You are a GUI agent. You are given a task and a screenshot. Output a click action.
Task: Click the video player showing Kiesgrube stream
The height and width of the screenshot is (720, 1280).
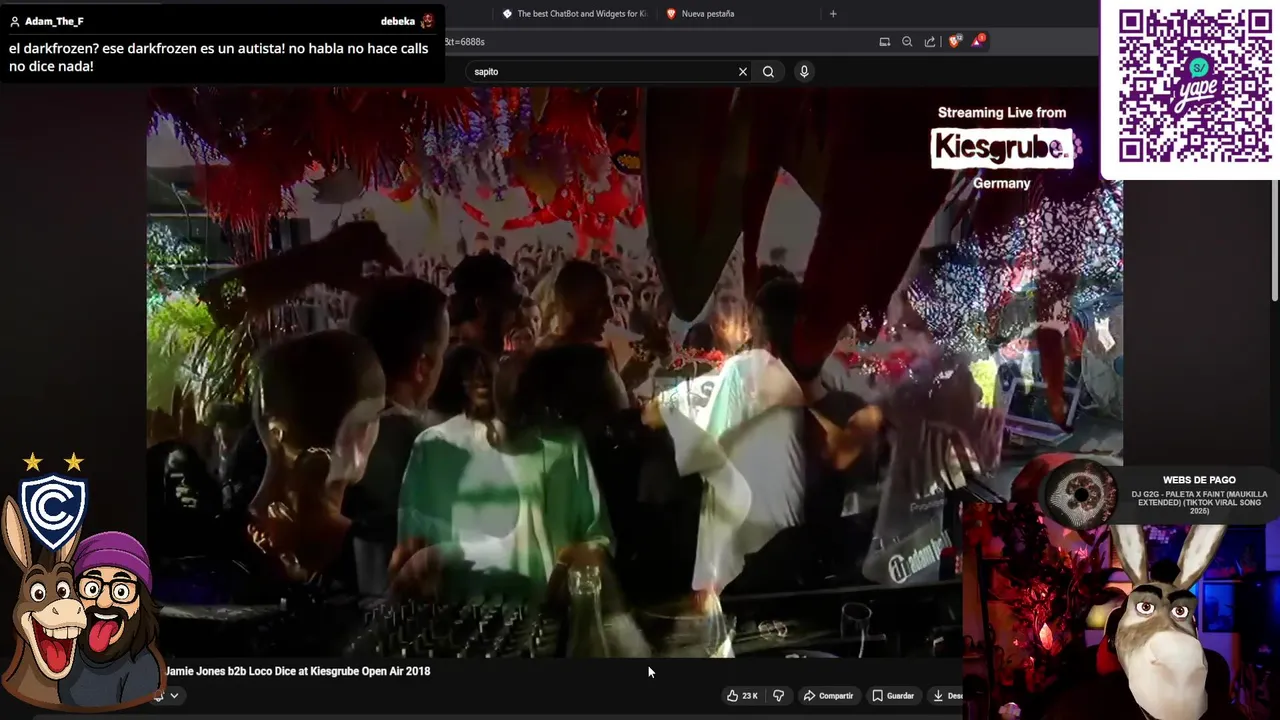click(634, 372)
